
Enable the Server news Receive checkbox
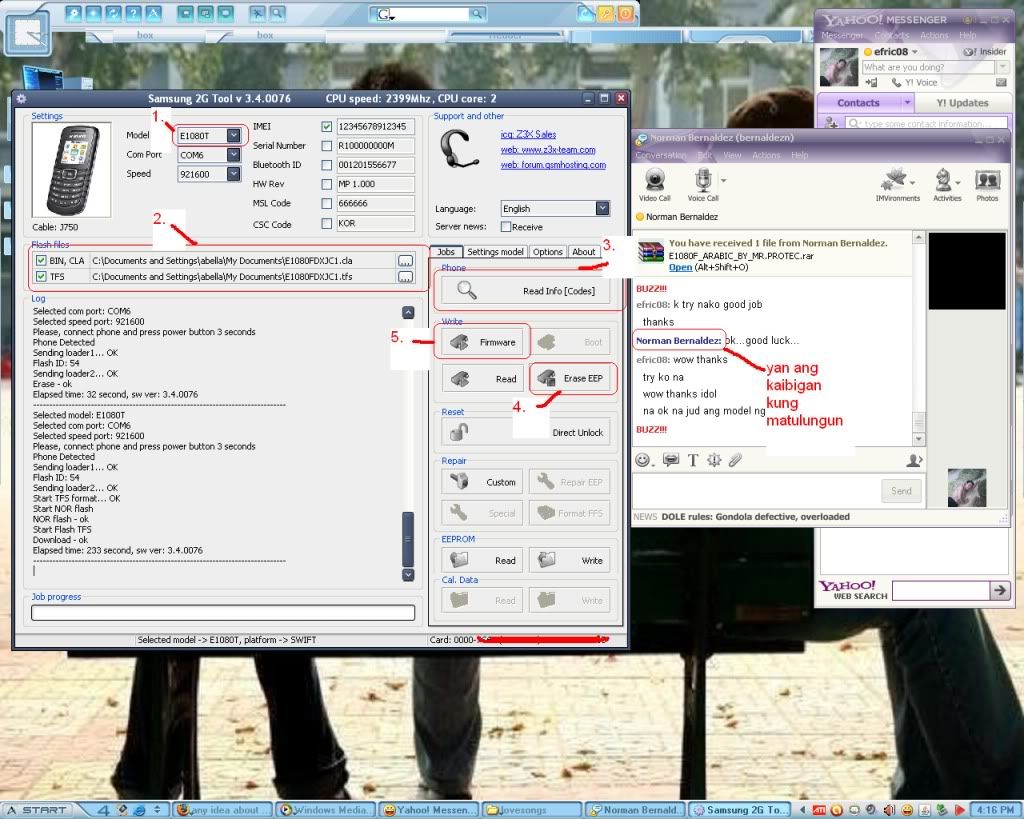pyautogui.click(x=506, y=227)
